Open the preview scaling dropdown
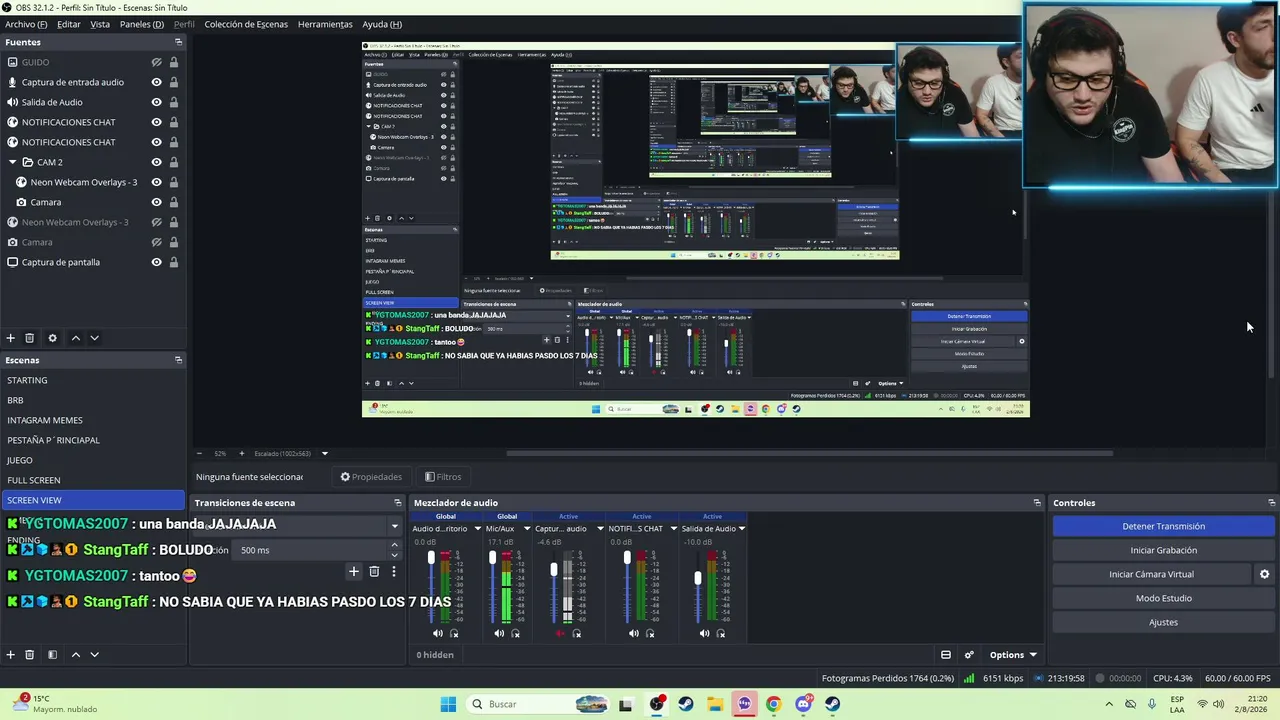 324,454
